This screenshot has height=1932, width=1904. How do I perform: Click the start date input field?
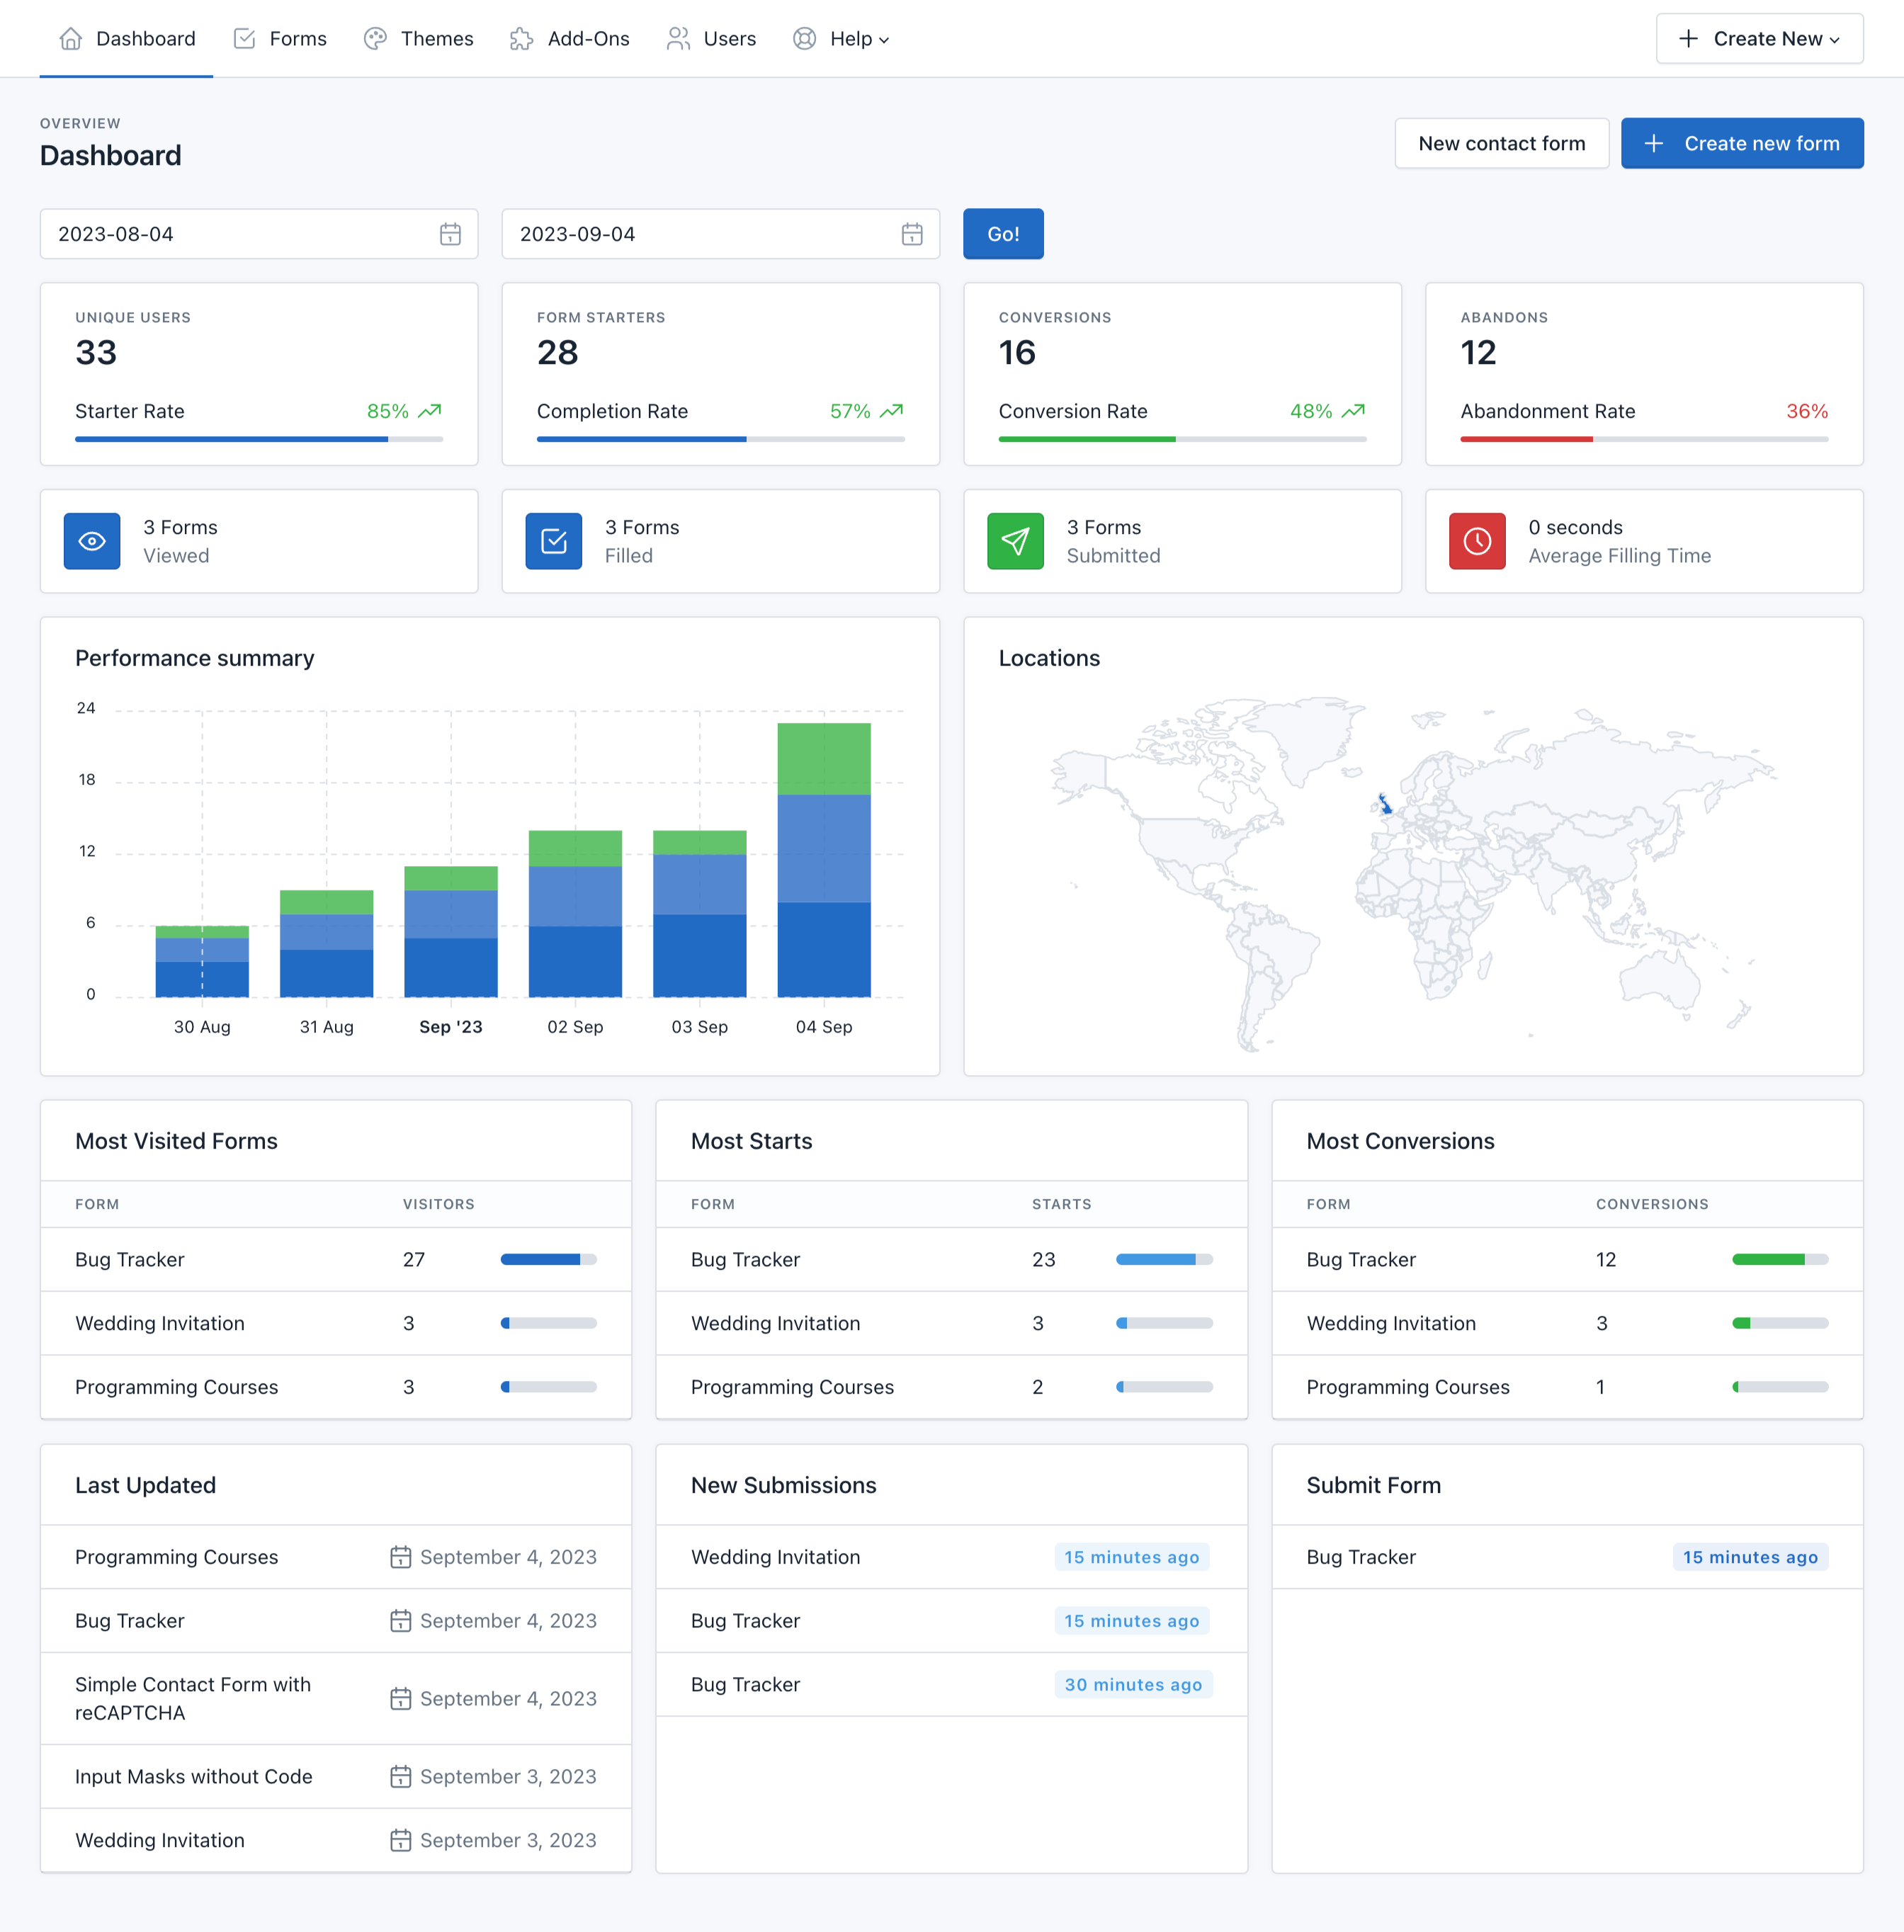click(200, 234)
